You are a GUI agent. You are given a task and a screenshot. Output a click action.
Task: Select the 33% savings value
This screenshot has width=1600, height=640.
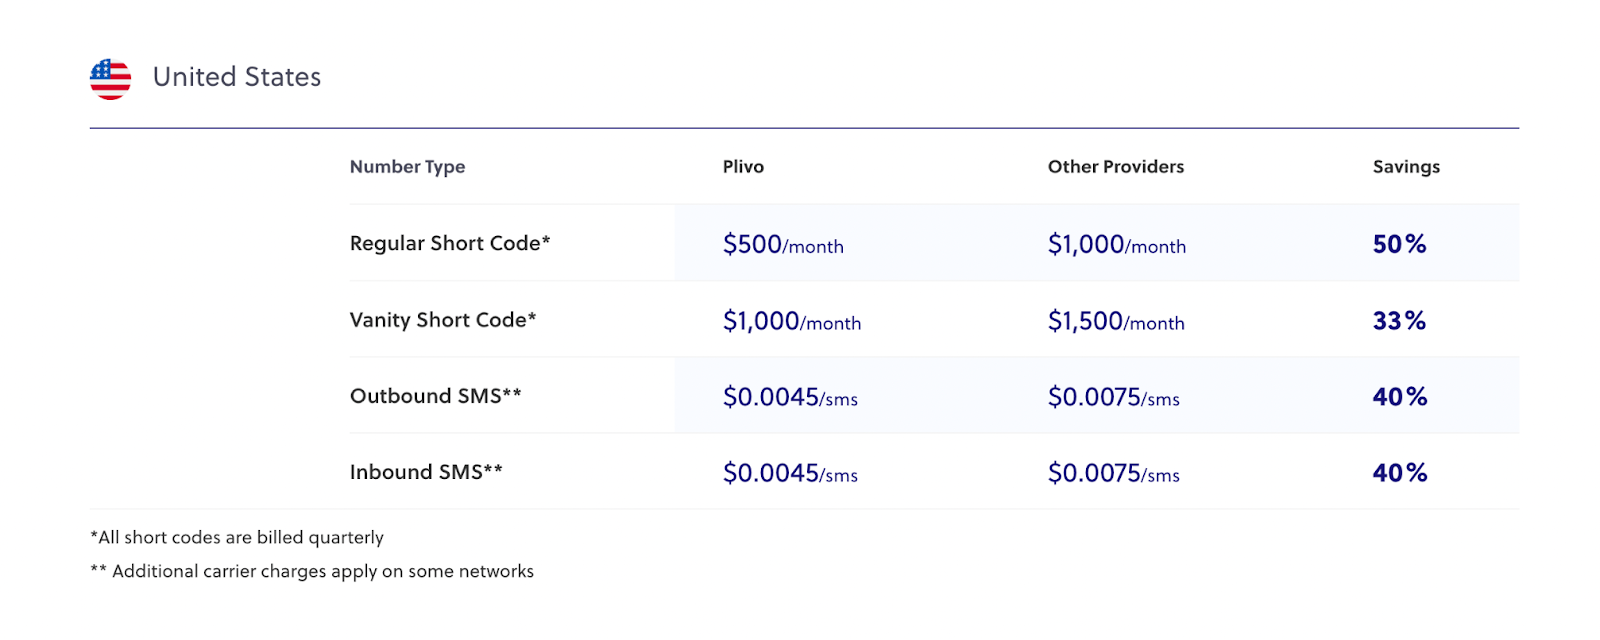1399,321
